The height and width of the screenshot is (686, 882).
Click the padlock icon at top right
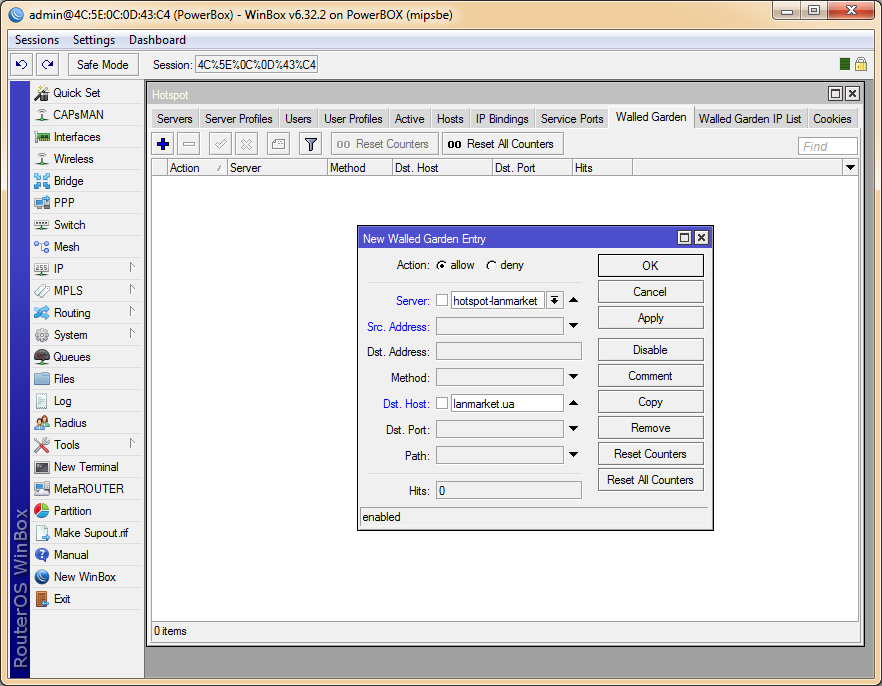point(860,64)
